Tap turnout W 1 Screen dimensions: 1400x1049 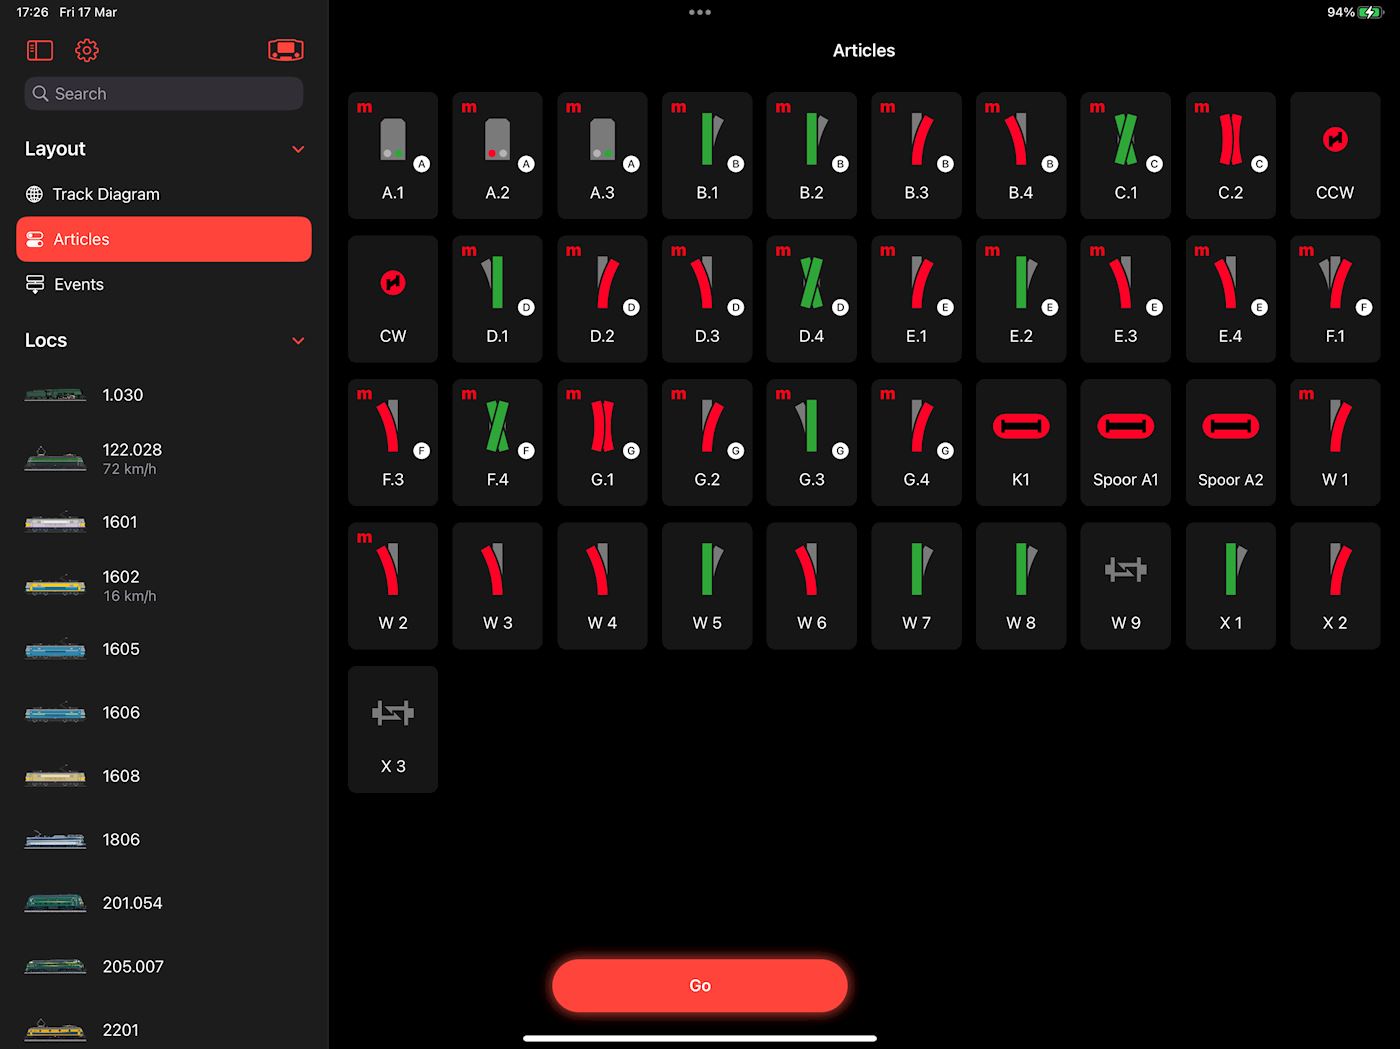tap(1335, 442)
